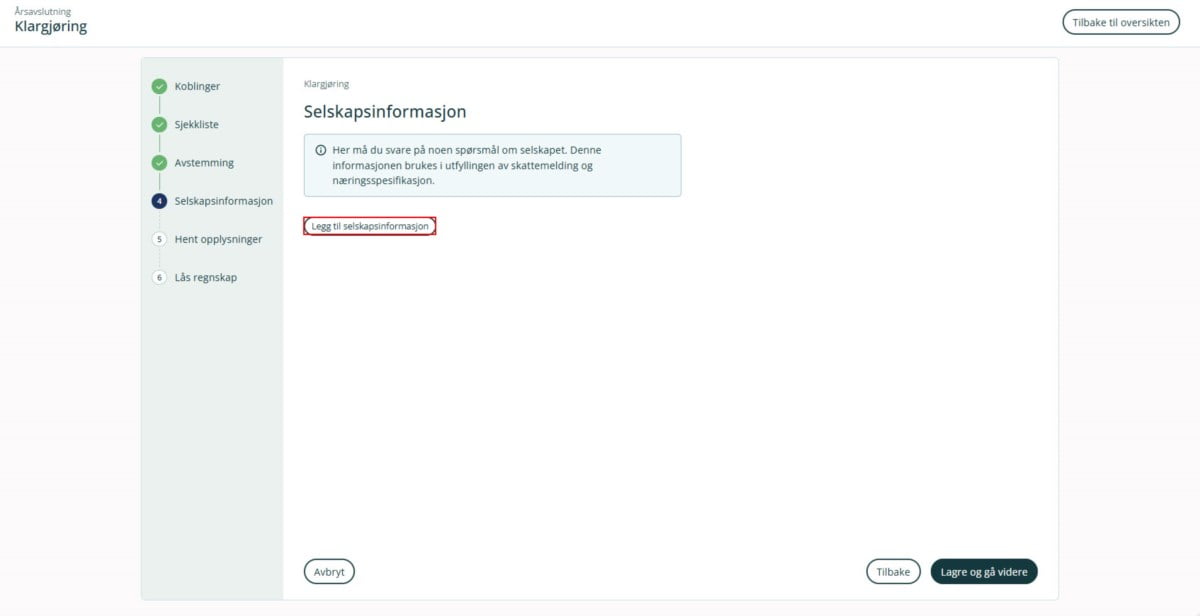
Task: Click the green checkmark icon beside Avstemming
Action: pos(159,163)
